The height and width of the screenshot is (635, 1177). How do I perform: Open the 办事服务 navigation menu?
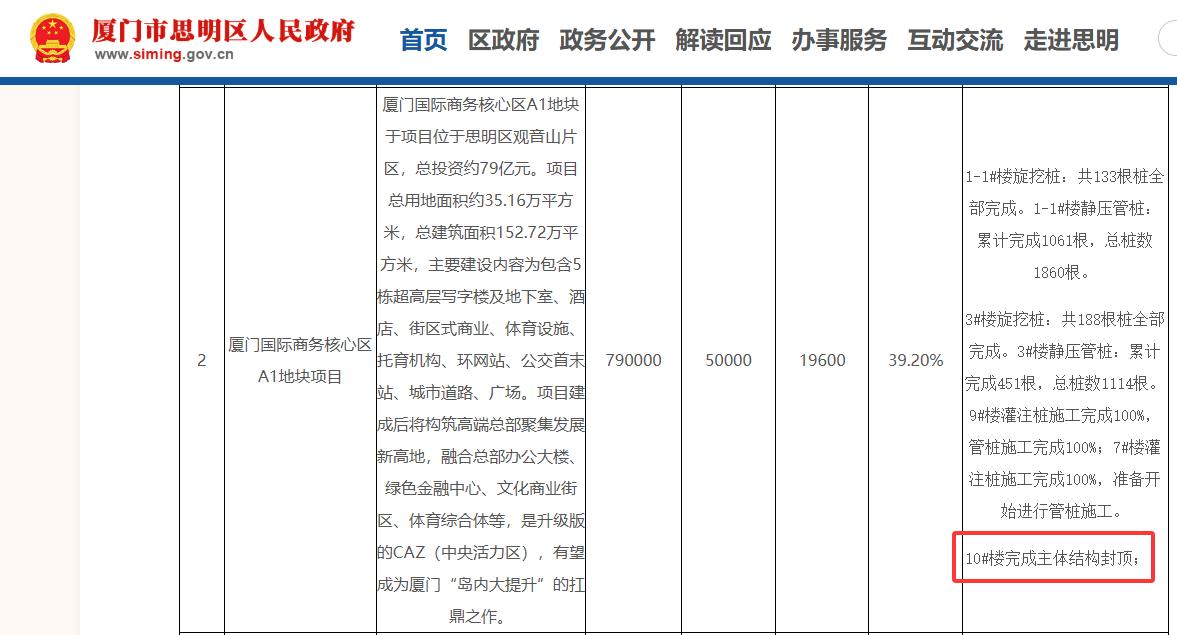click(839, 40)
